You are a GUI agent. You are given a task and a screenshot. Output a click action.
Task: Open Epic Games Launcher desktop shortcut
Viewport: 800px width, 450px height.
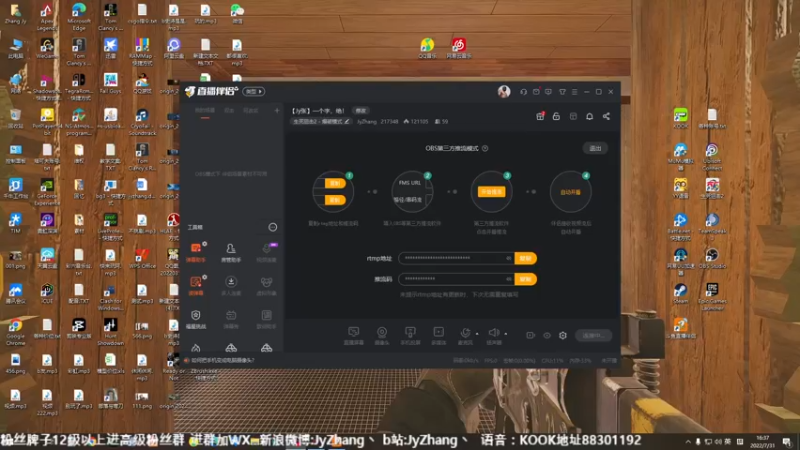point(712,296)
